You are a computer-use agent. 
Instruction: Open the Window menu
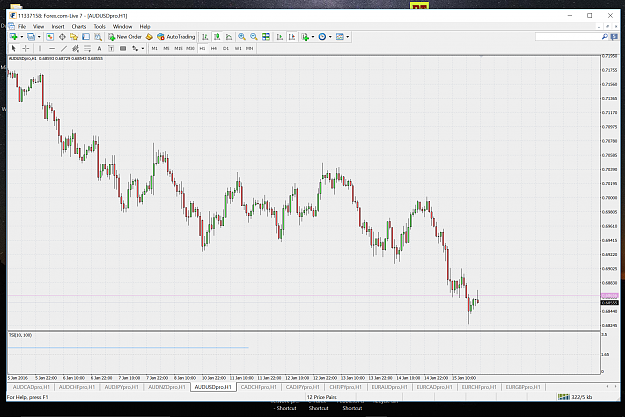click(122, 27)
